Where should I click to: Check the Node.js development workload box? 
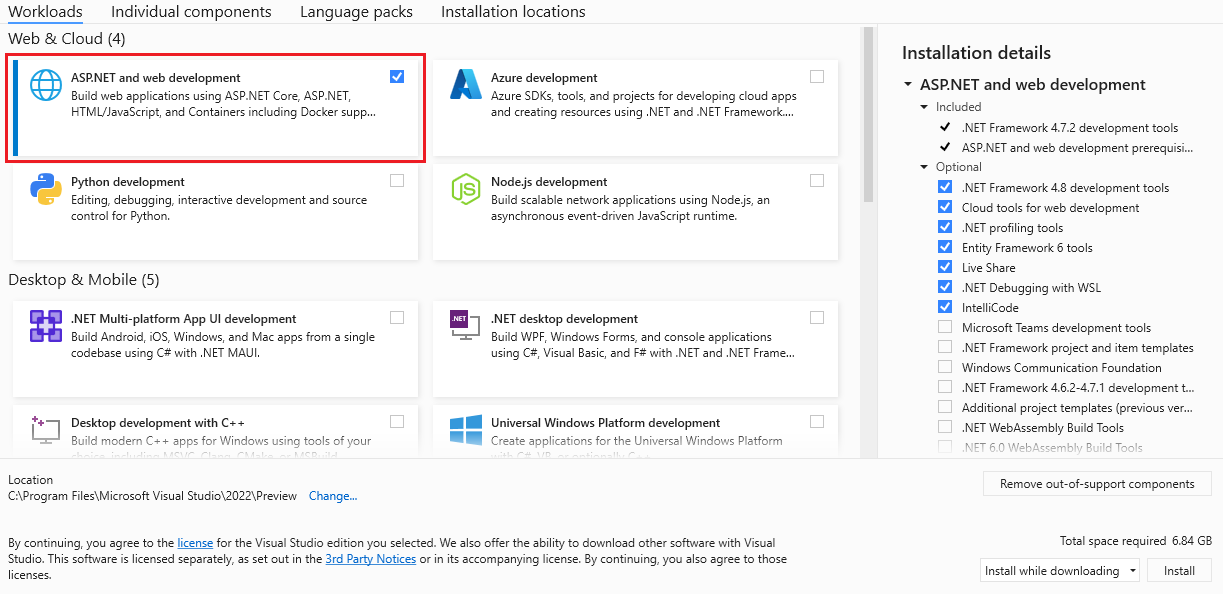(817, 181)
